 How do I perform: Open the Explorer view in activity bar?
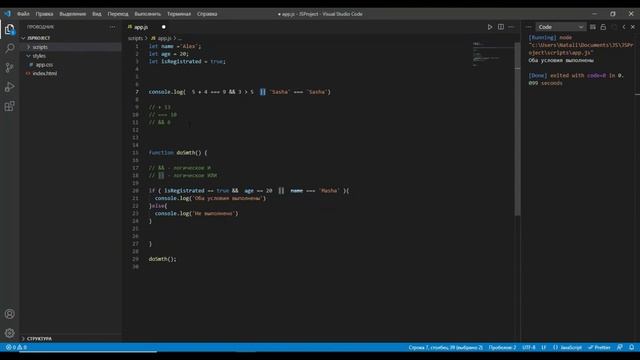[x=9, y=29]
